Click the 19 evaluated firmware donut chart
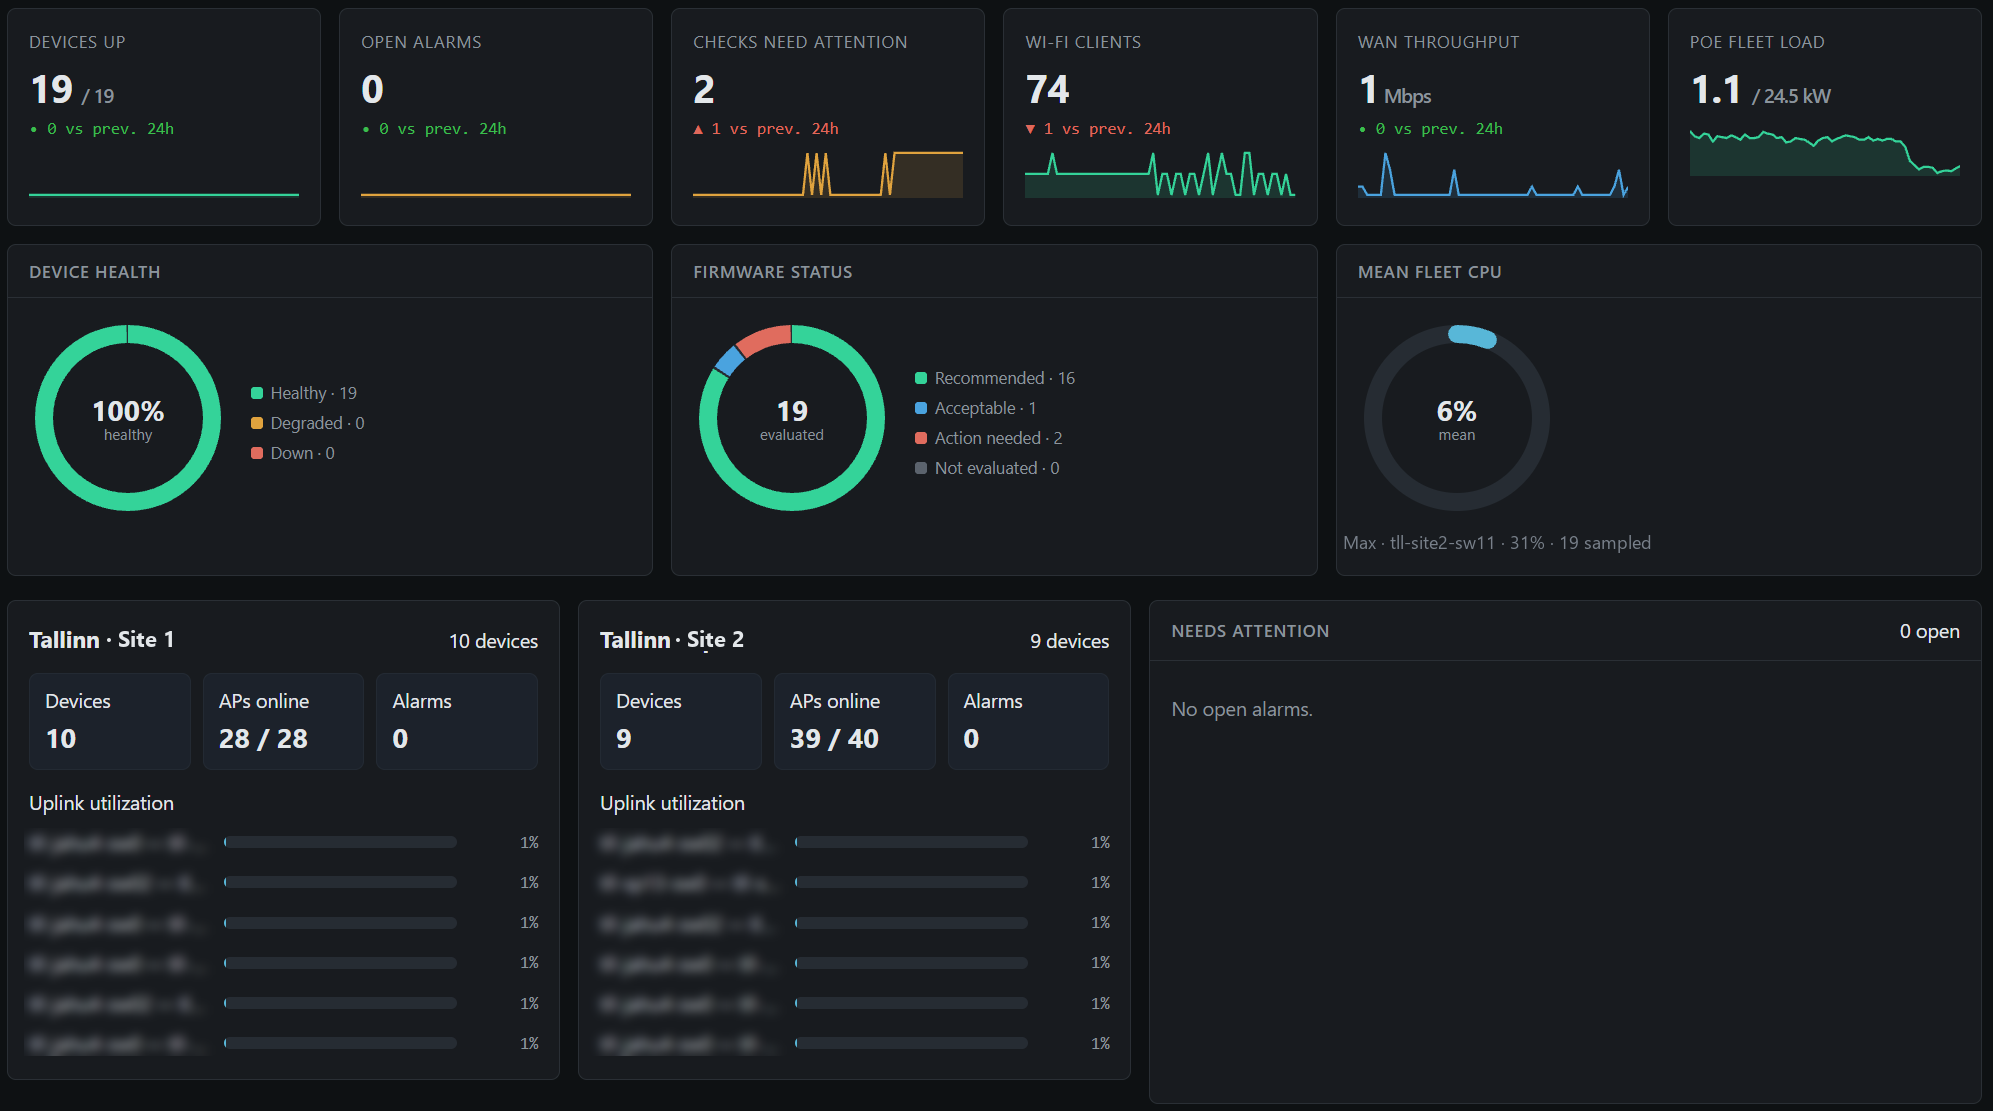 [792, 418]
